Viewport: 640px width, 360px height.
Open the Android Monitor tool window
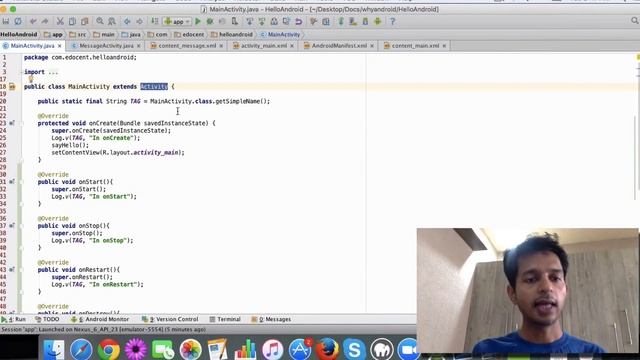100,319
